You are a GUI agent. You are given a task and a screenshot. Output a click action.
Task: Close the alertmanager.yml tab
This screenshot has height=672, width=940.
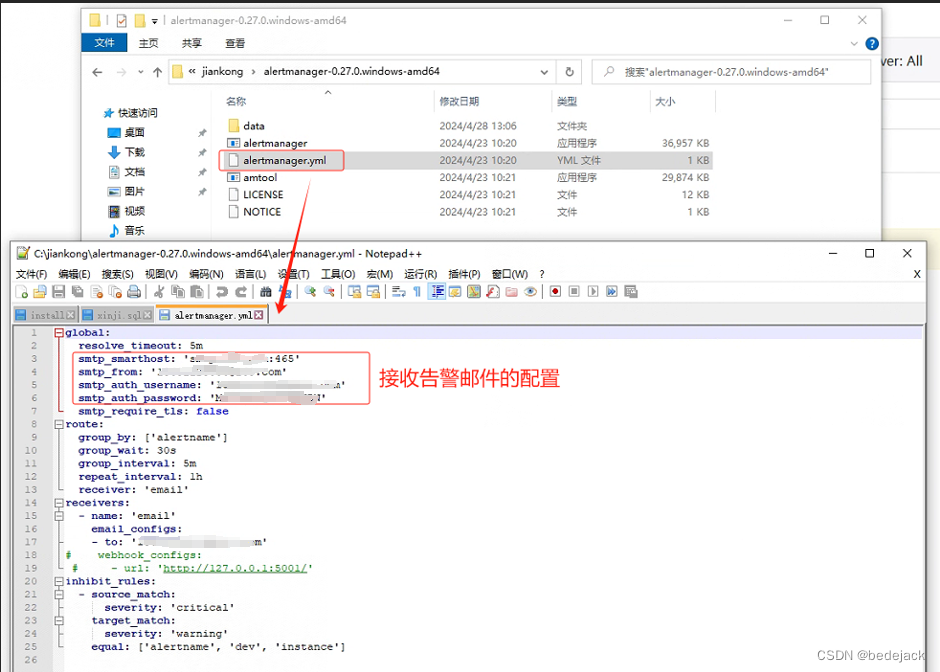259,315
